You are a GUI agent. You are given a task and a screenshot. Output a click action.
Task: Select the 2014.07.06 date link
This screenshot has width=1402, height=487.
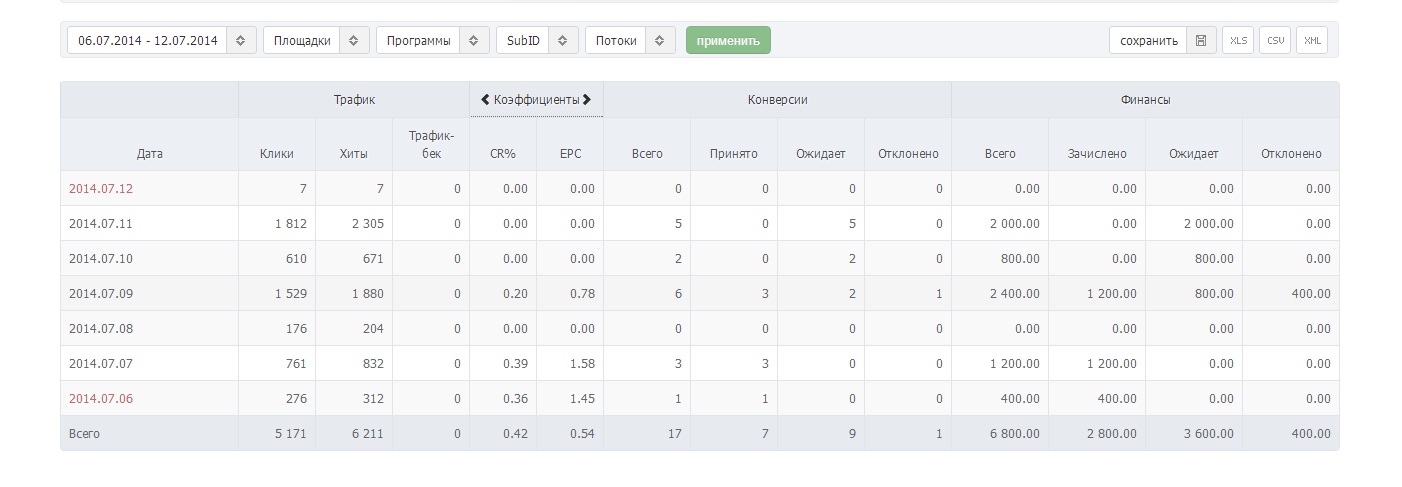[x=101, y=399]
